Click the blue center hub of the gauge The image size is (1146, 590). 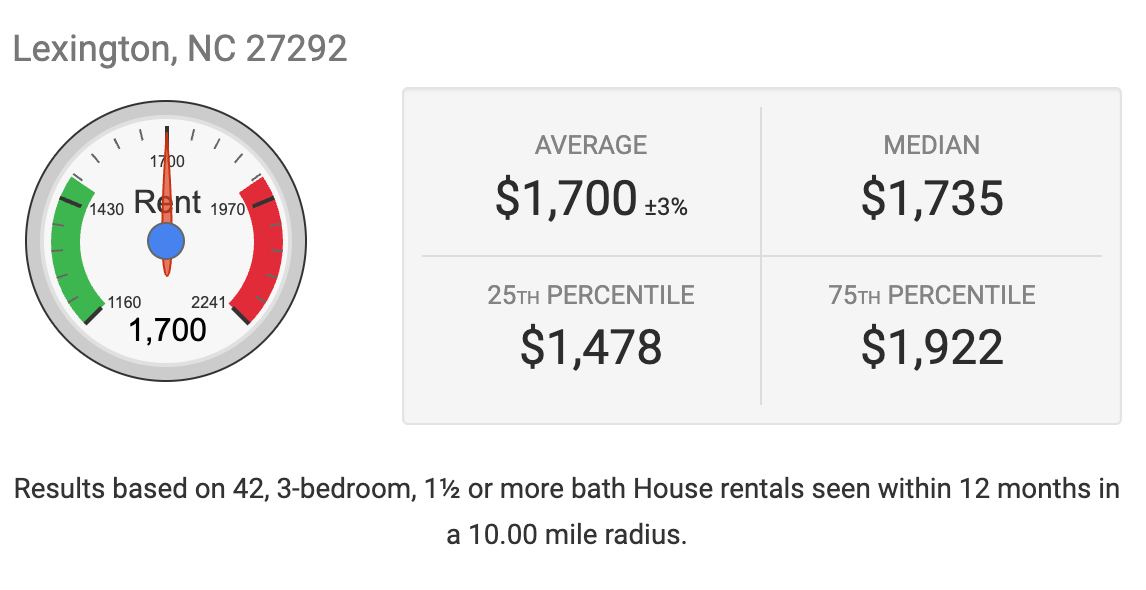(x=166, y=242)
